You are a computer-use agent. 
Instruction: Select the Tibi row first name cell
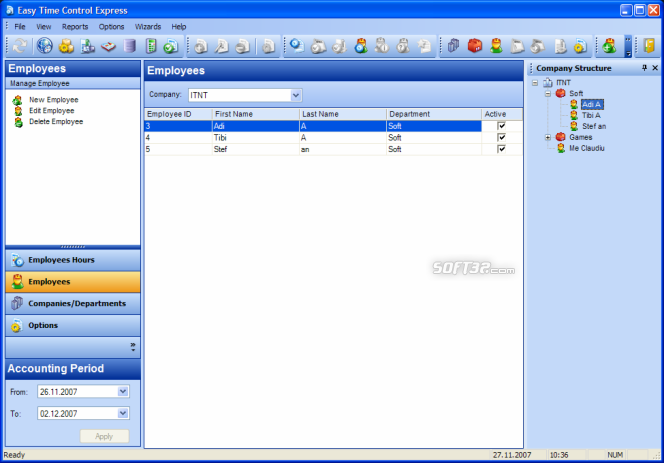[x=256, y=138]
